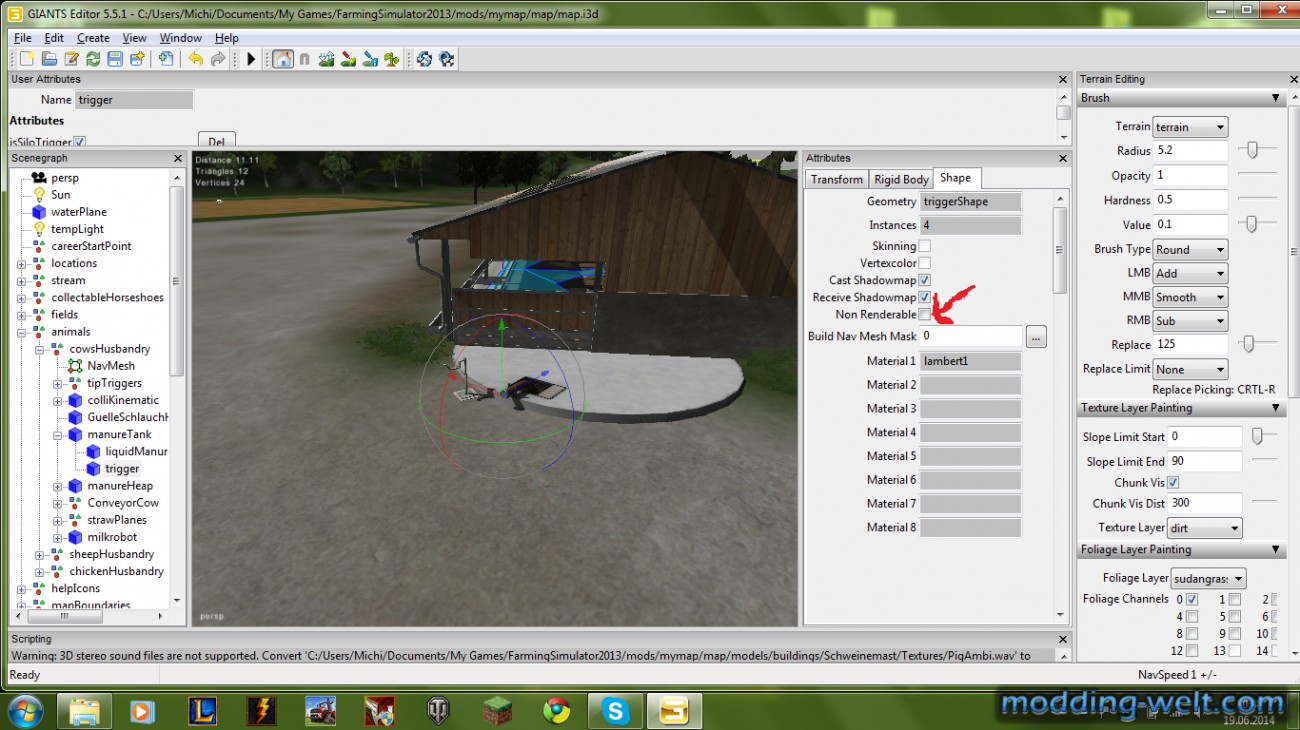1300x730 pixels.
Task: Open the Window menu
Action: pyautogui.click(x=180, y=38)
